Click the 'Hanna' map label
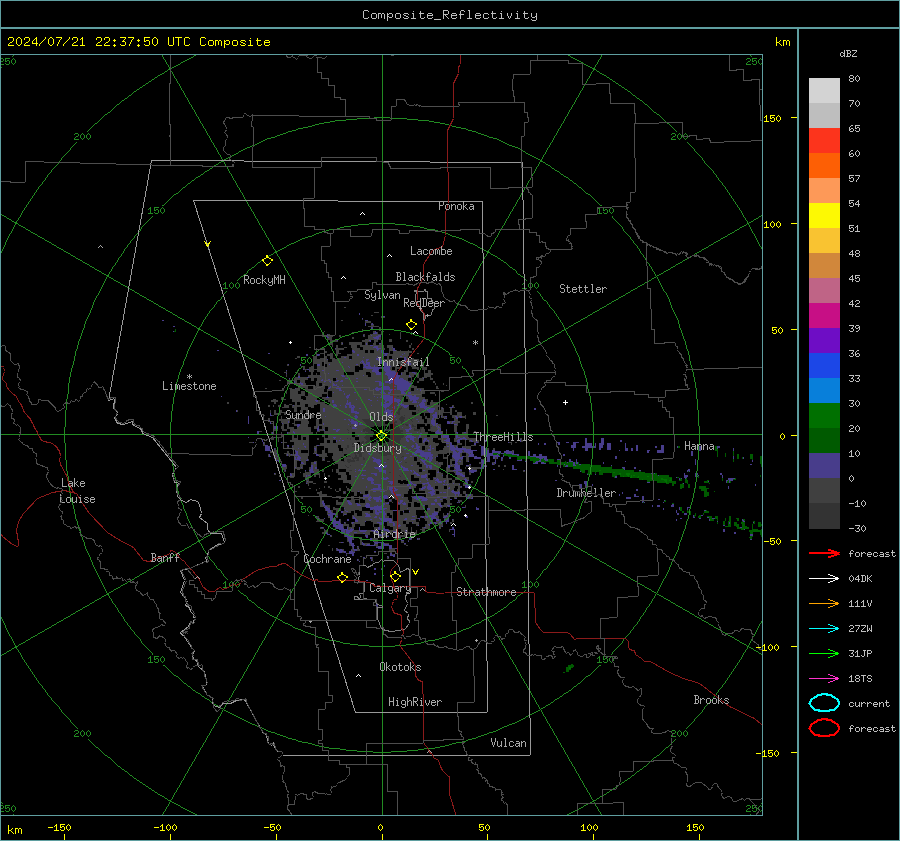The width and height of the screenshot is (900, 841). pos(699,446)
